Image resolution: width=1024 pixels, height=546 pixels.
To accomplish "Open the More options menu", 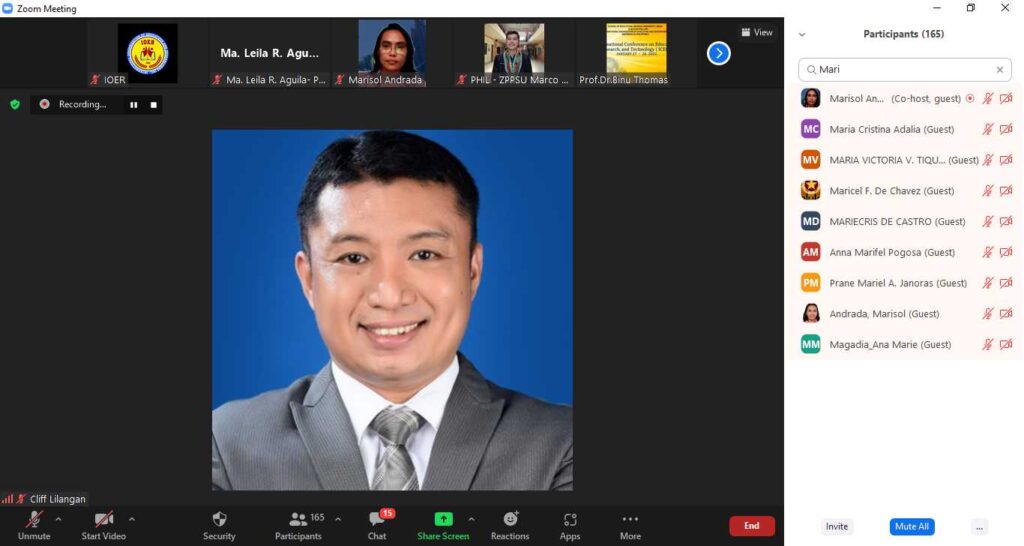I will pos(630,520).
